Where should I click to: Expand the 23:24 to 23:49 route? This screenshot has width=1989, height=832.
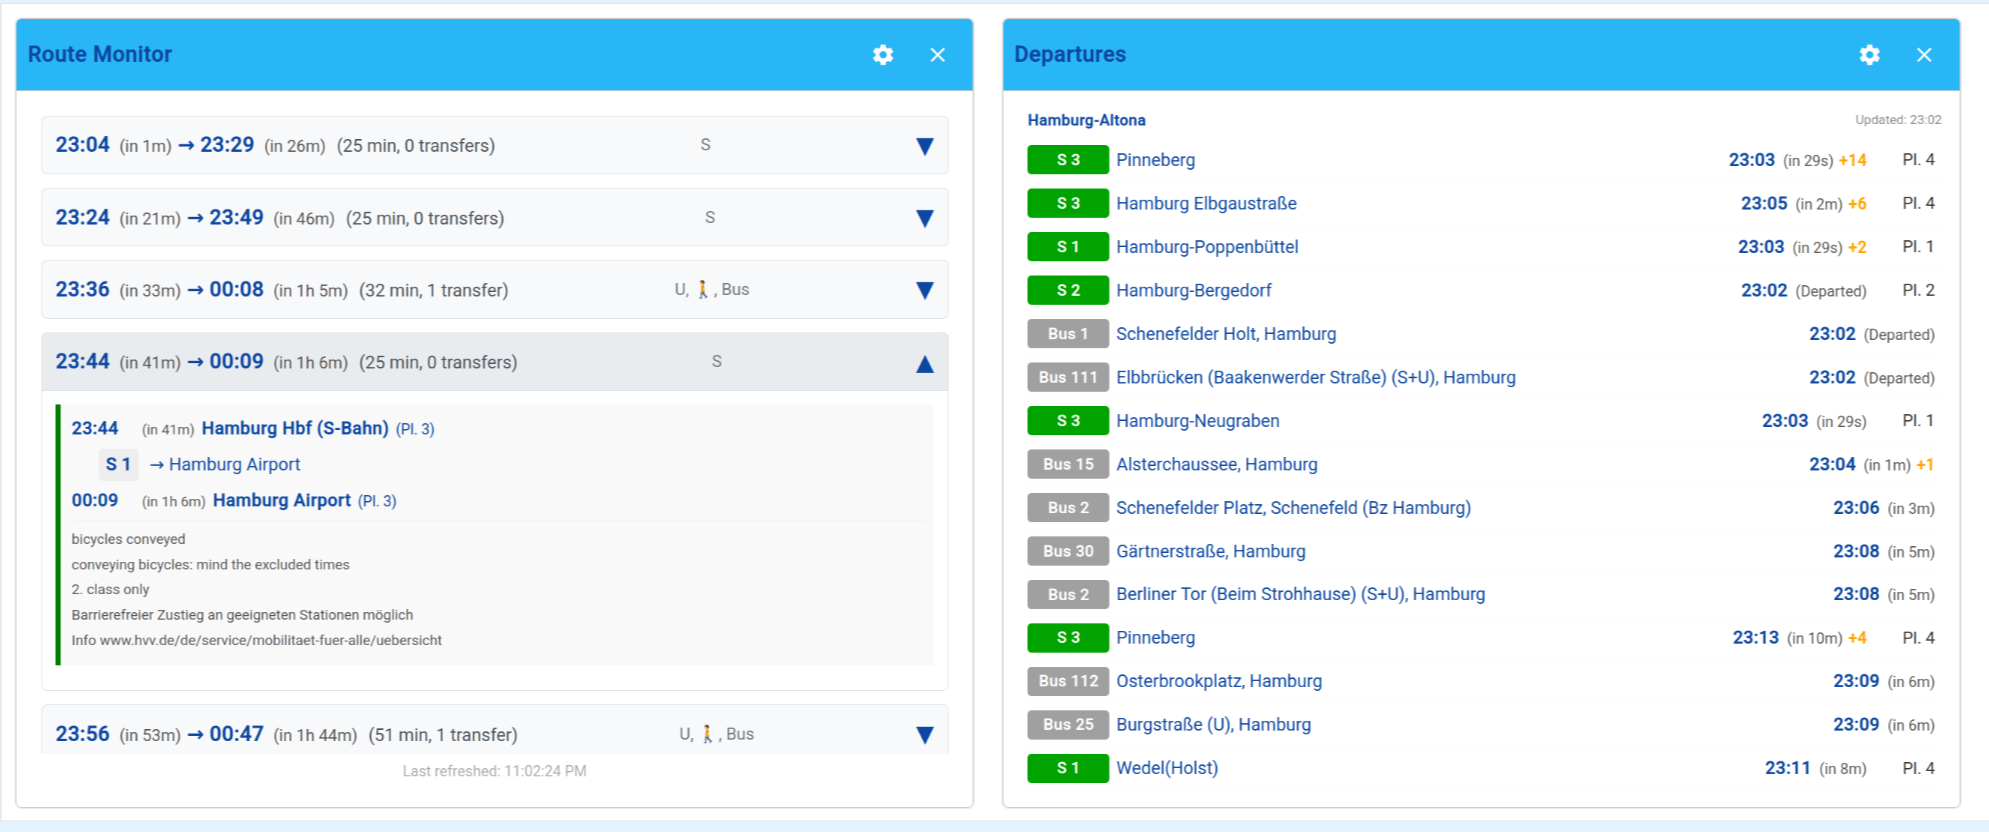coord(924,218)
